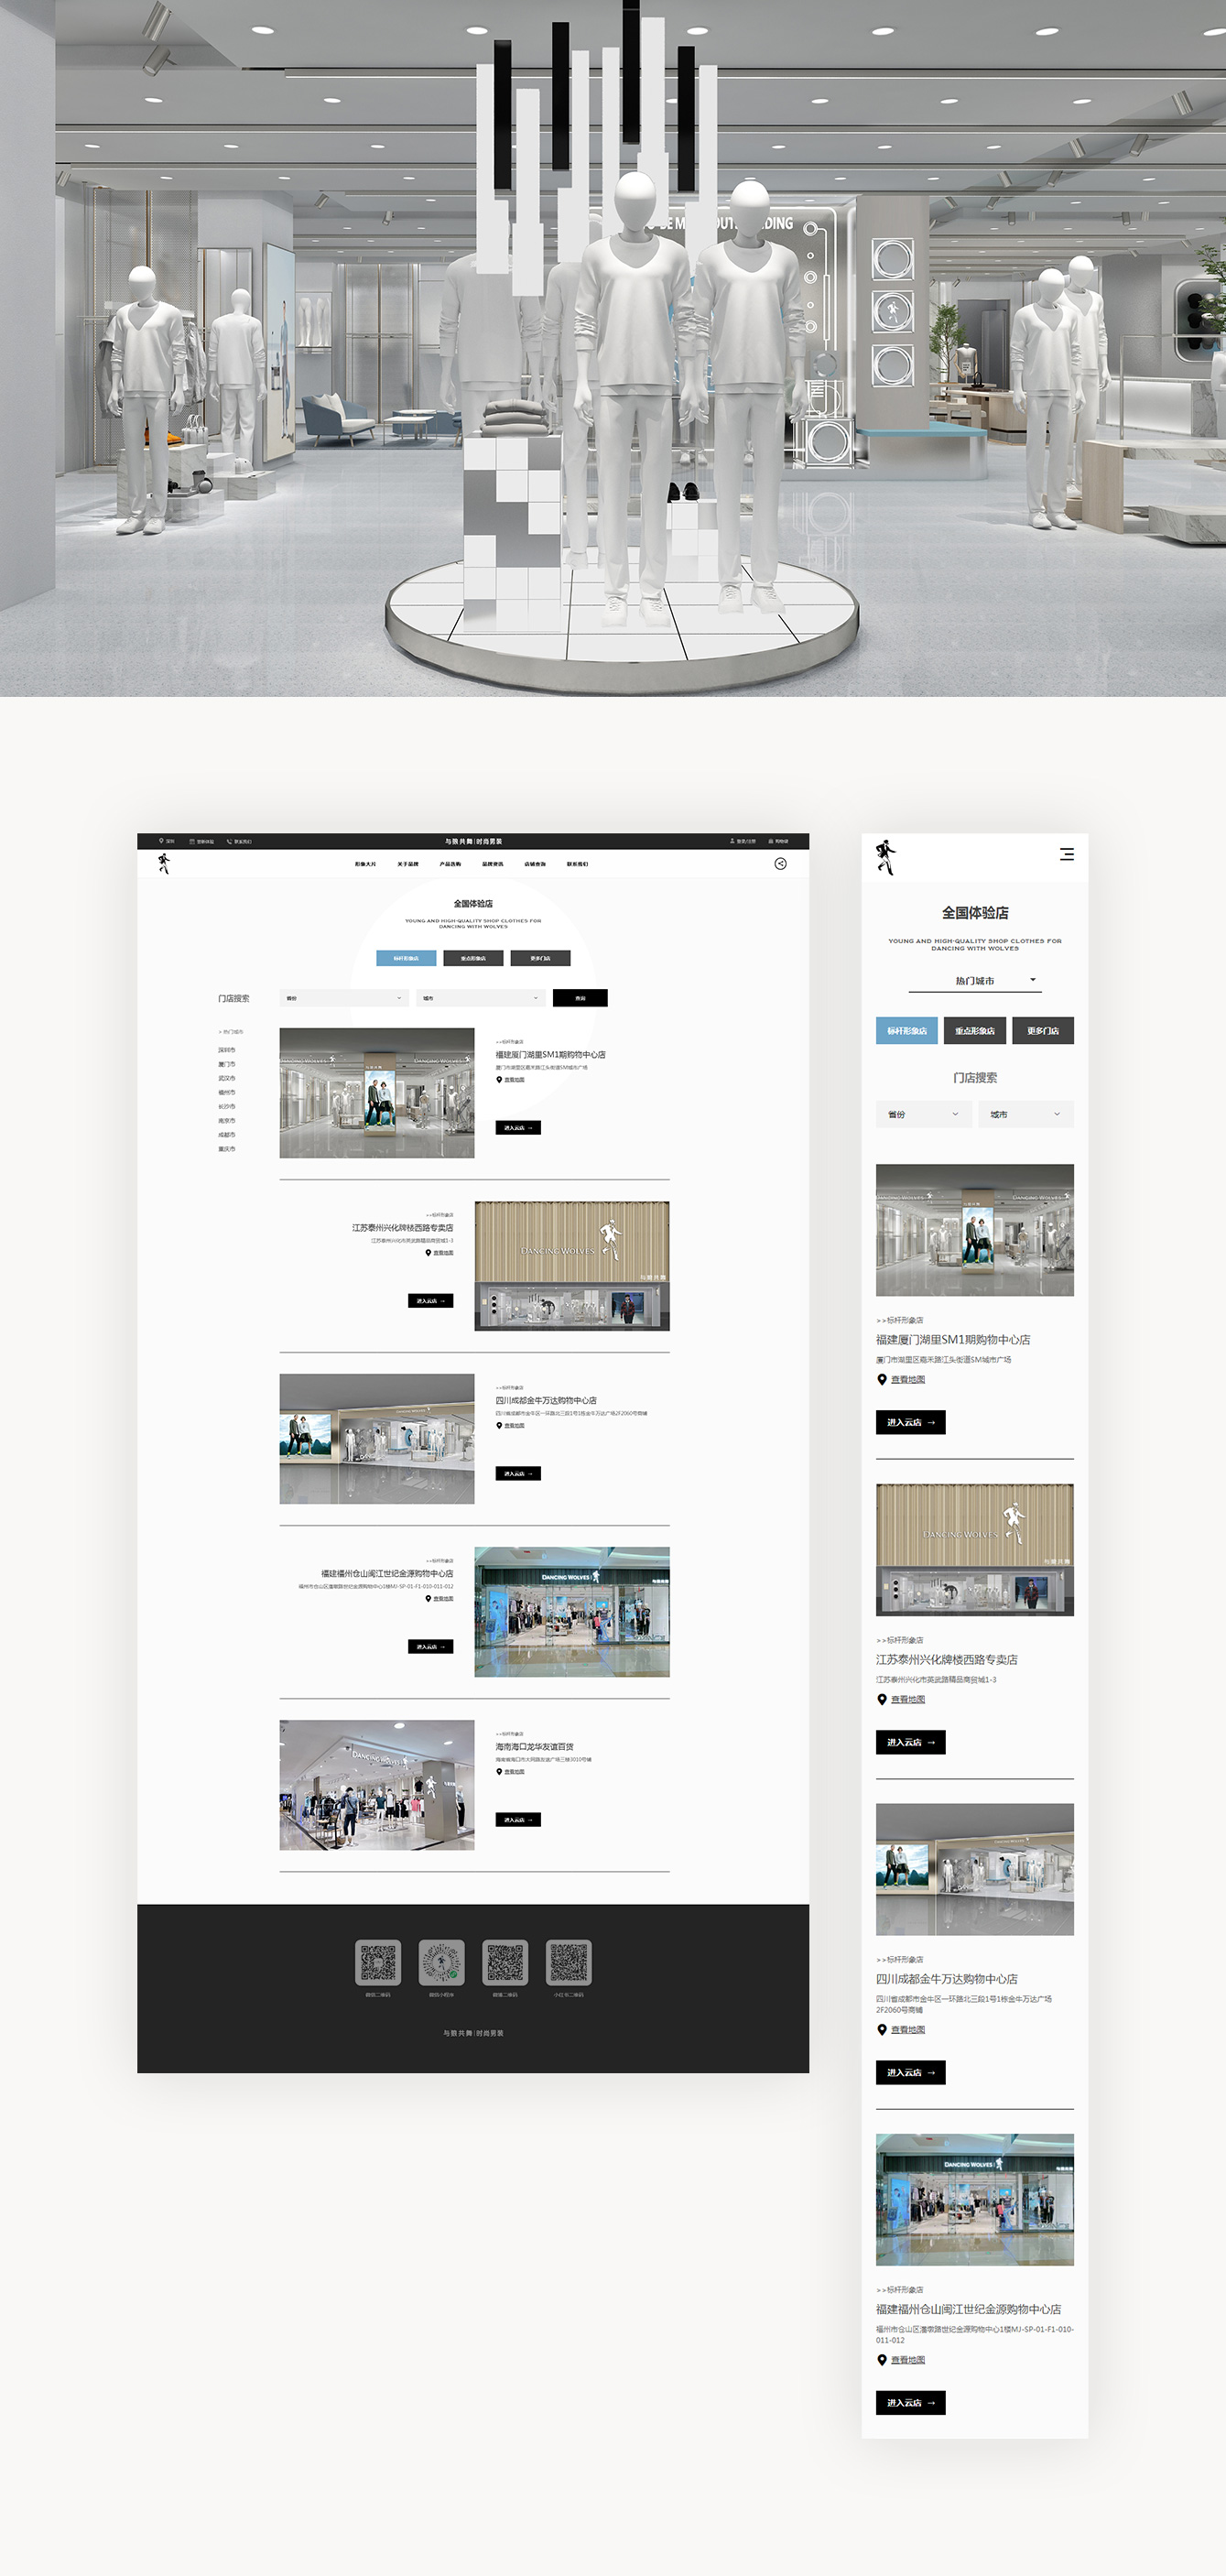Image resolution: width=1226 pixels, height=2576 pixels.
Task: Click 进入云店 for desktop 四川成都金牛万达 store
Action: coord(518,1474)
